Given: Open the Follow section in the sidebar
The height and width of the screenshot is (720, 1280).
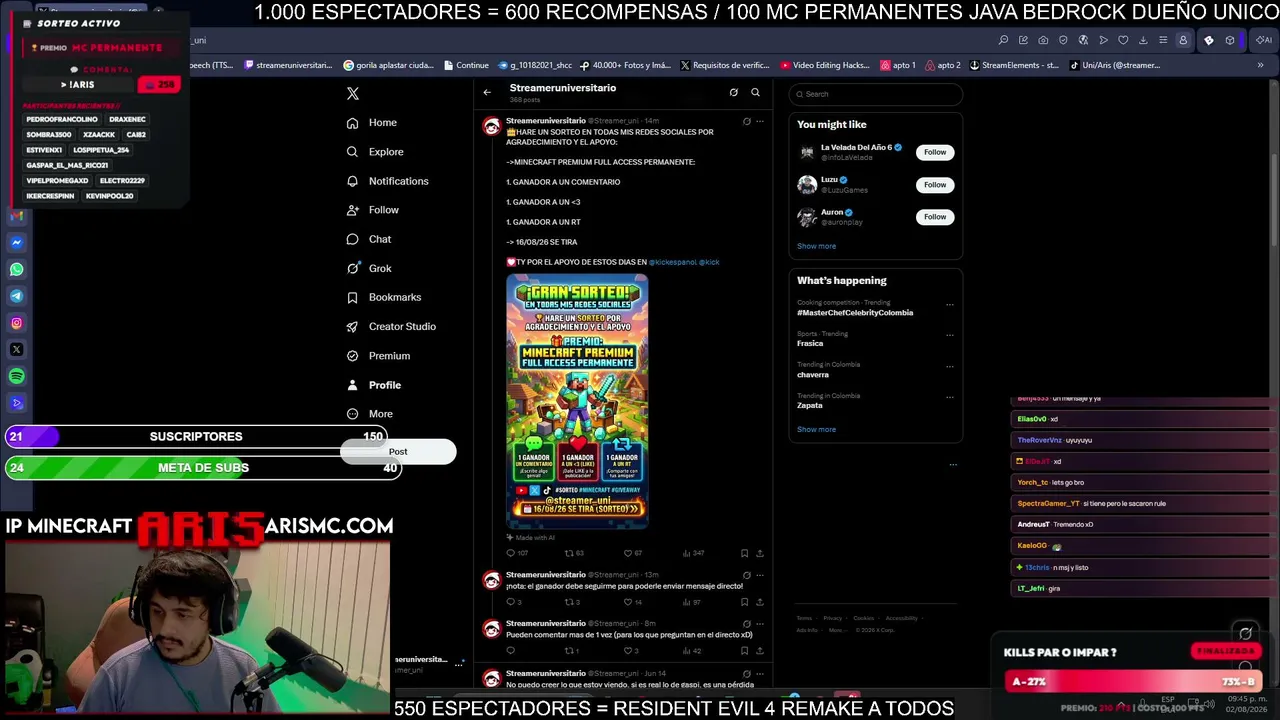Looking at the screenshot, I should coord(372,210).
